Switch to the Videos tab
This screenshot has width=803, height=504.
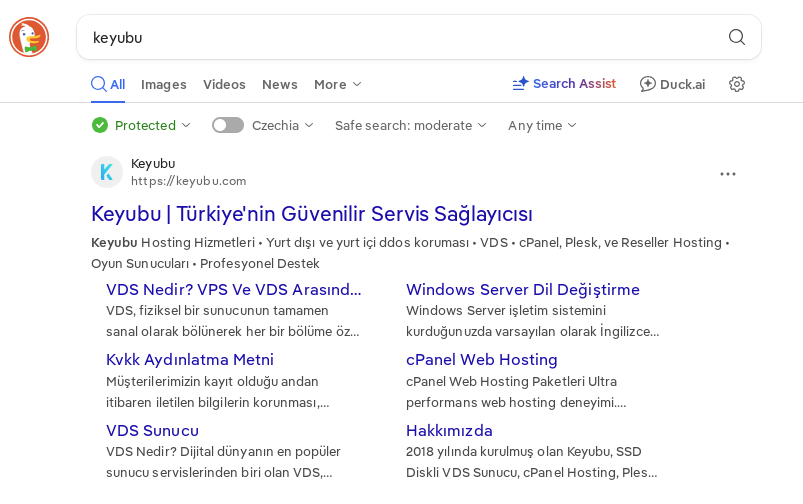click(224, 84)
